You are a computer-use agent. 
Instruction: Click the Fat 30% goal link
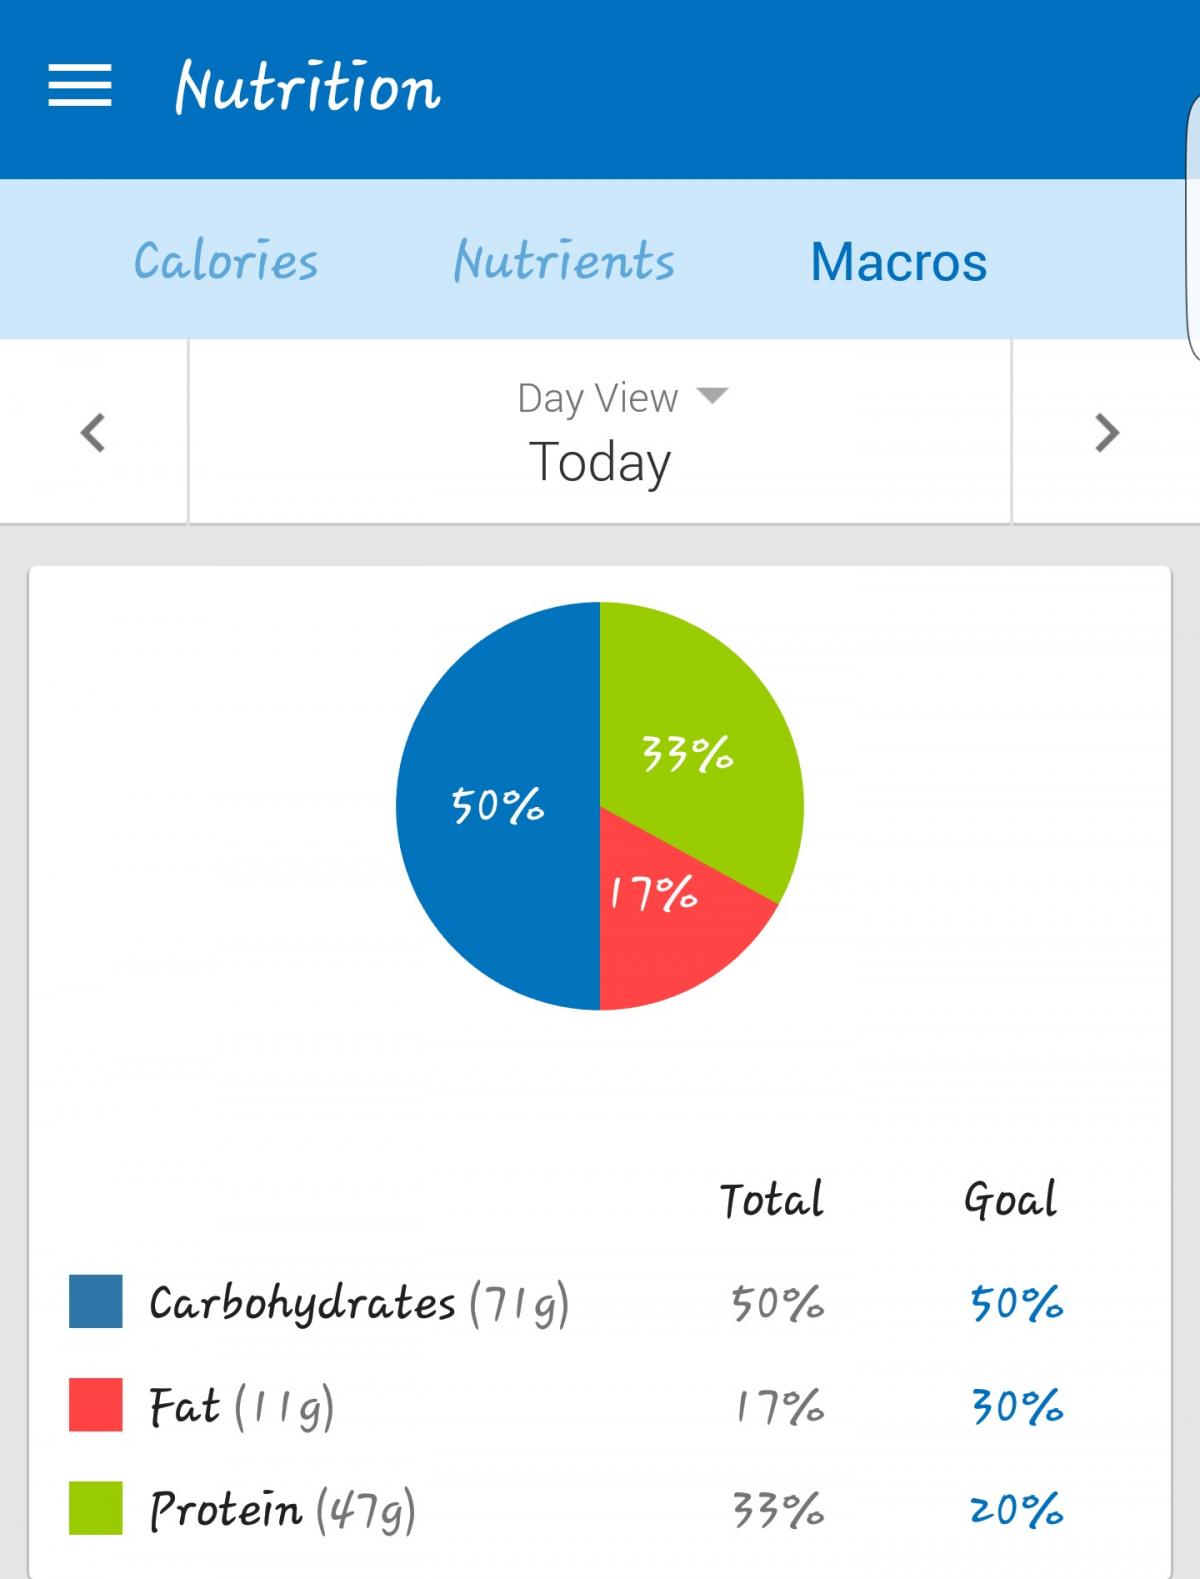point(1016,1406)
